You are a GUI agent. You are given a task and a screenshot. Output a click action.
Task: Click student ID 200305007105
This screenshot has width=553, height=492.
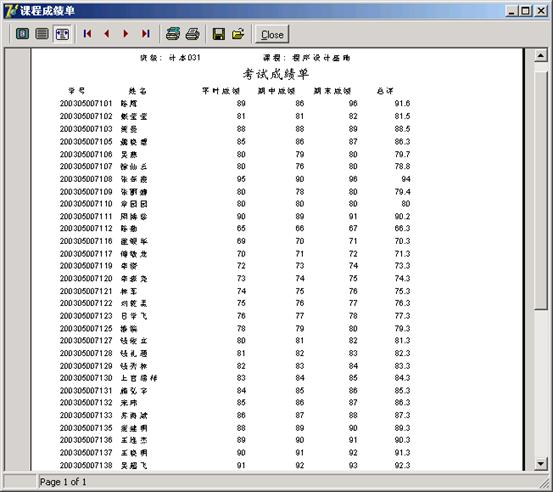(86, 141)
